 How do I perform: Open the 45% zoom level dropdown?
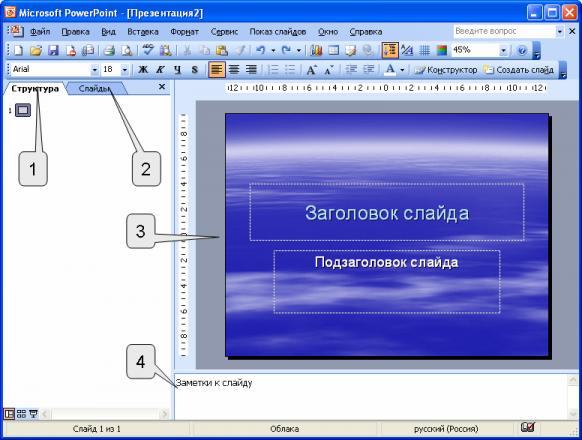click(x=503, y=50)
